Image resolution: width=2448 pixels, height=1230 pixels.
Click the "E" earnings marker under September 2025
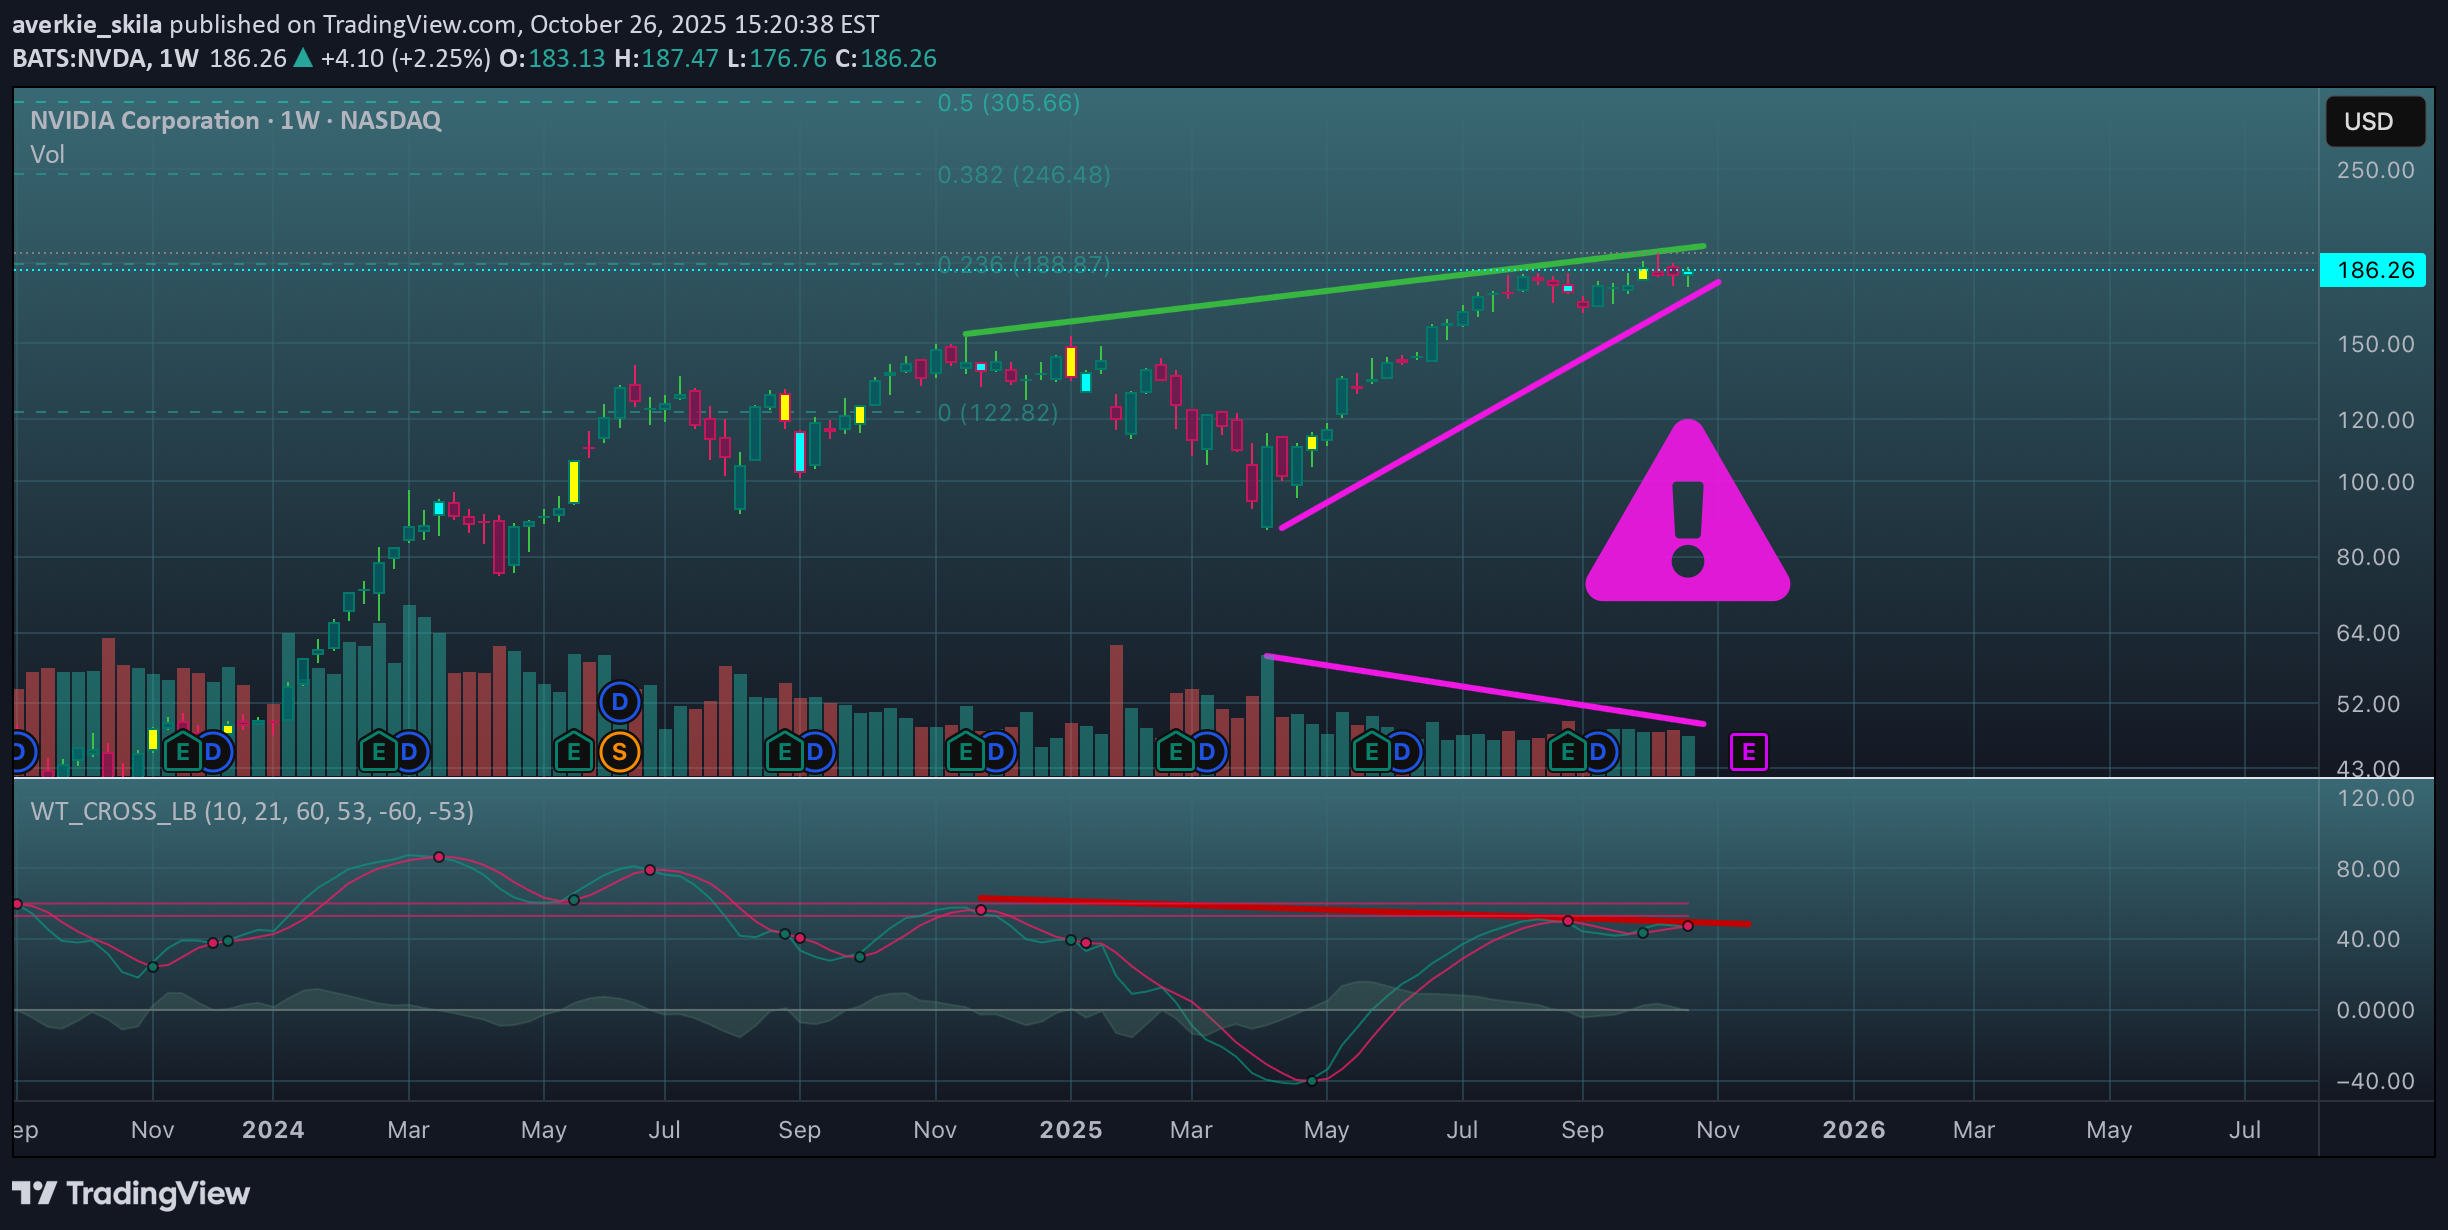(1568, 752)
